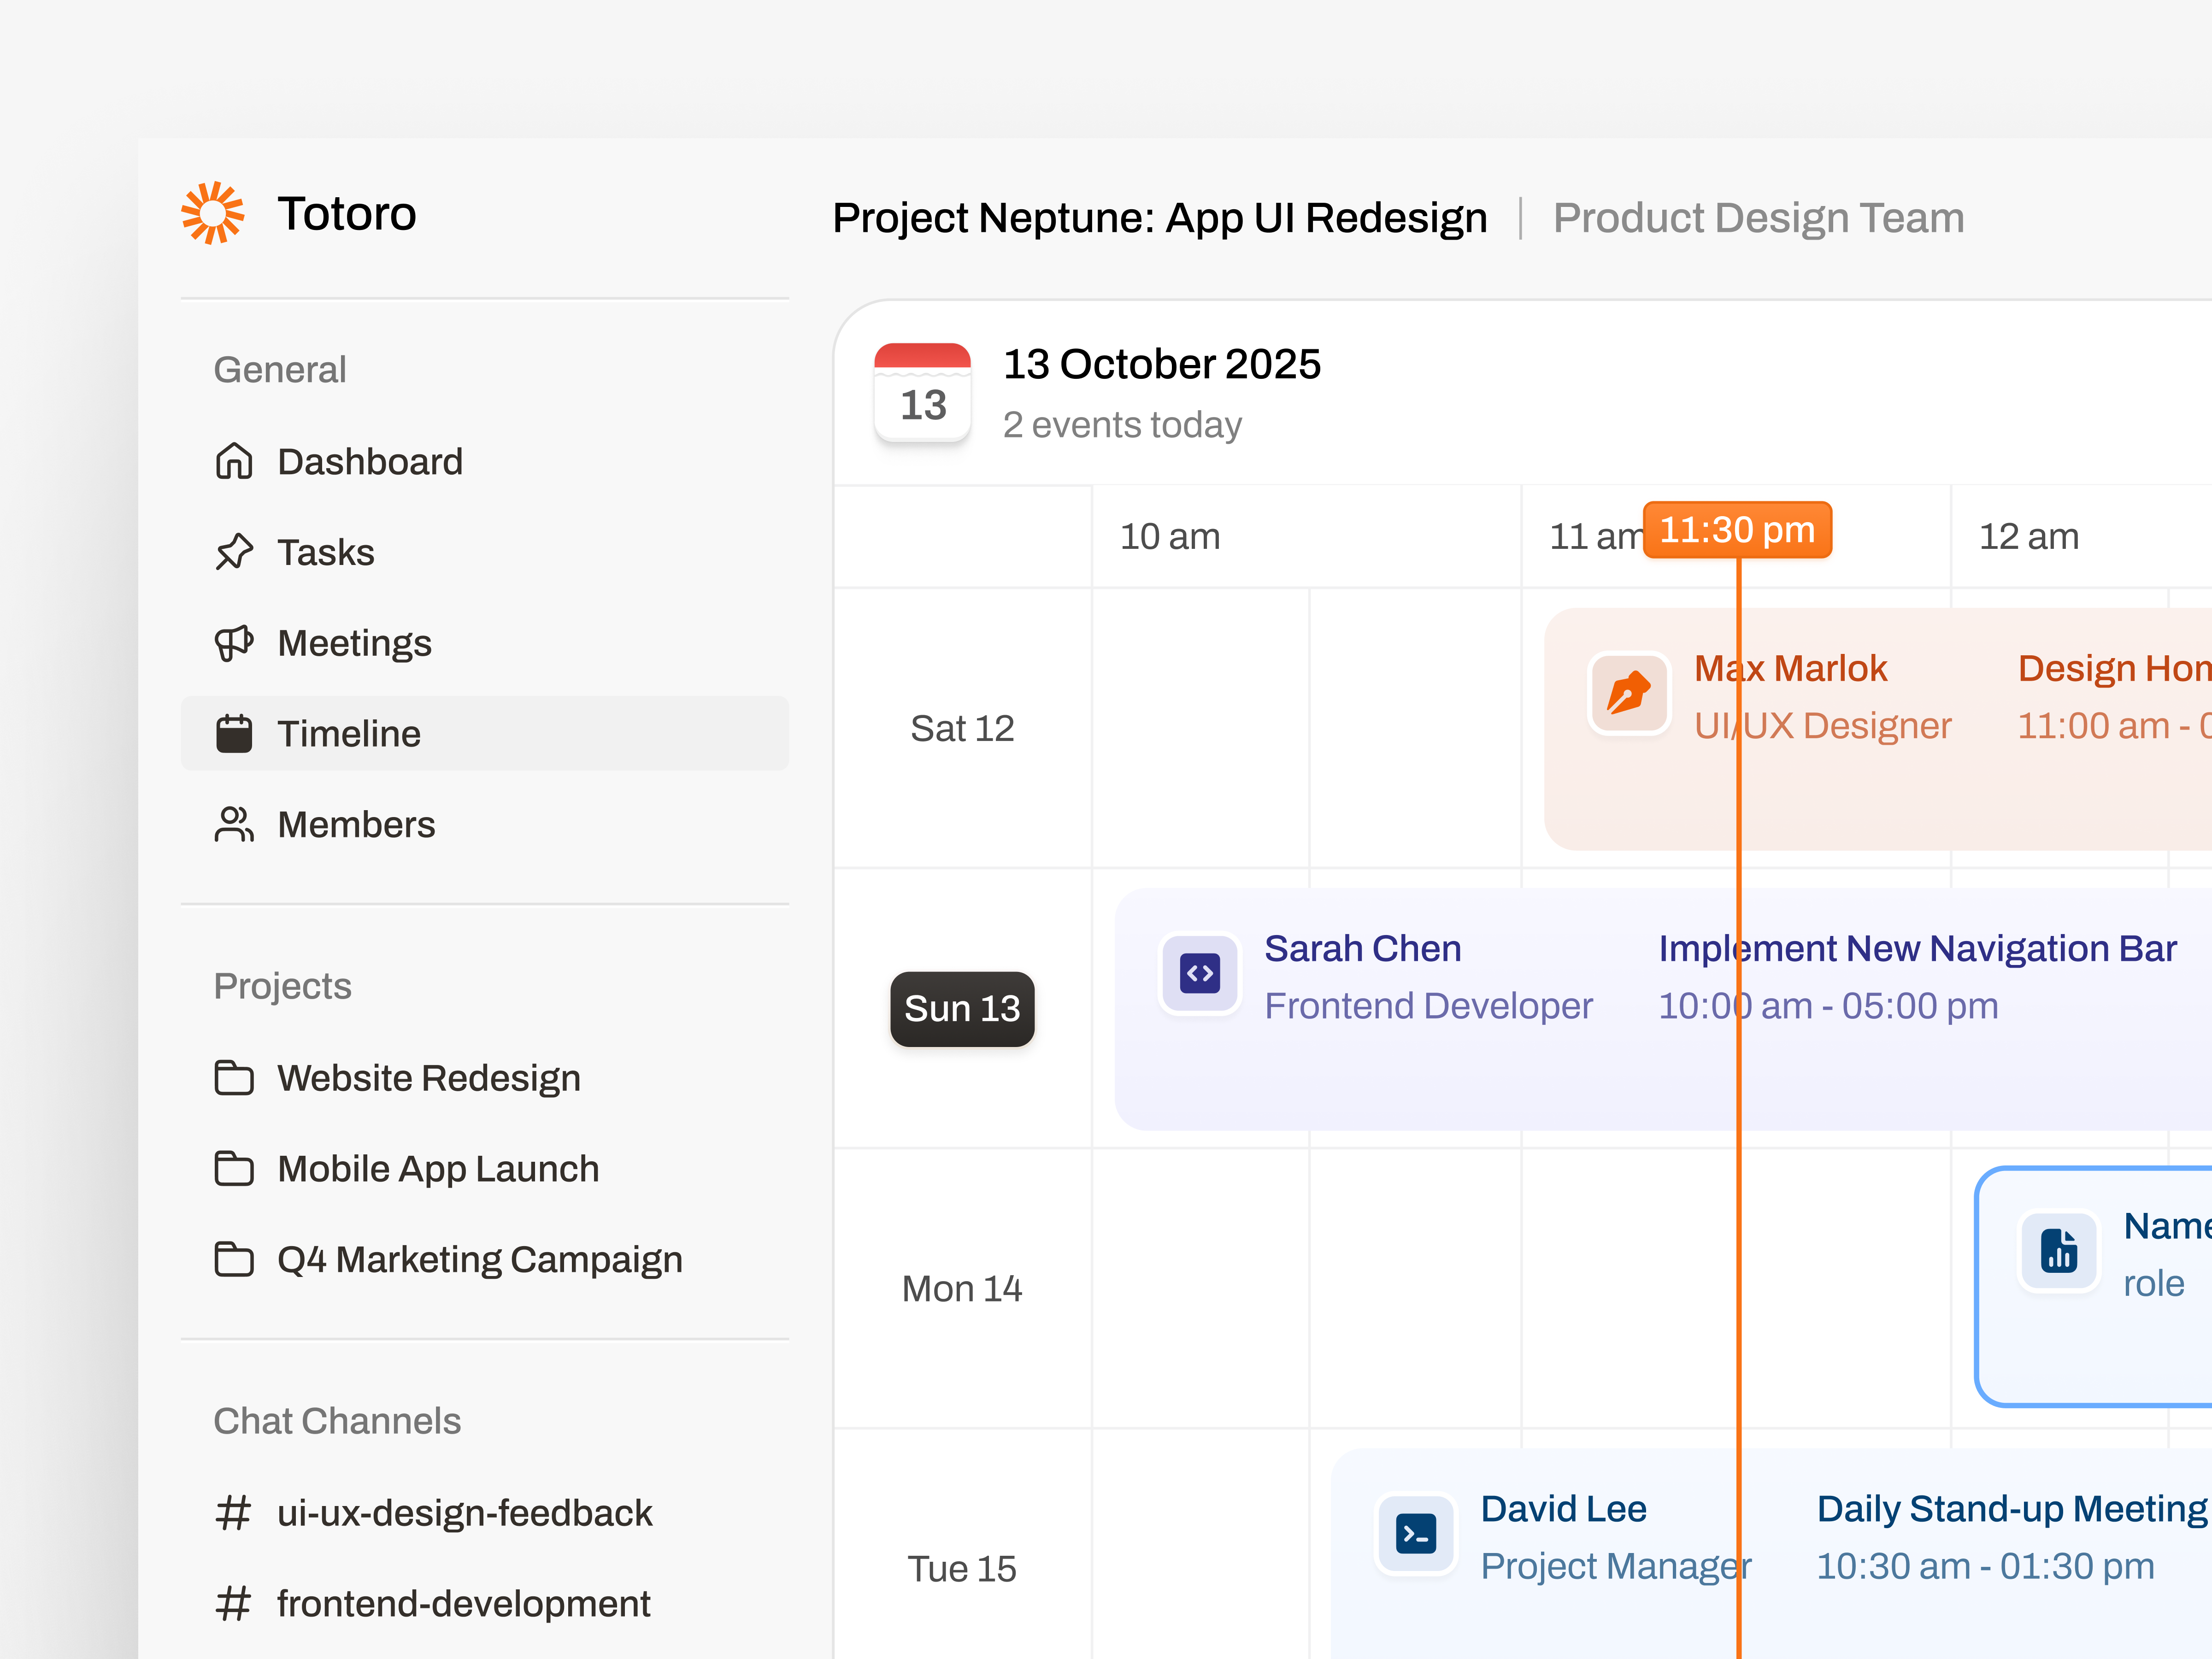Click the Frontend Developer role text
The width and height of the screenshot is (2212, 1659).
click(1428, 1005)
